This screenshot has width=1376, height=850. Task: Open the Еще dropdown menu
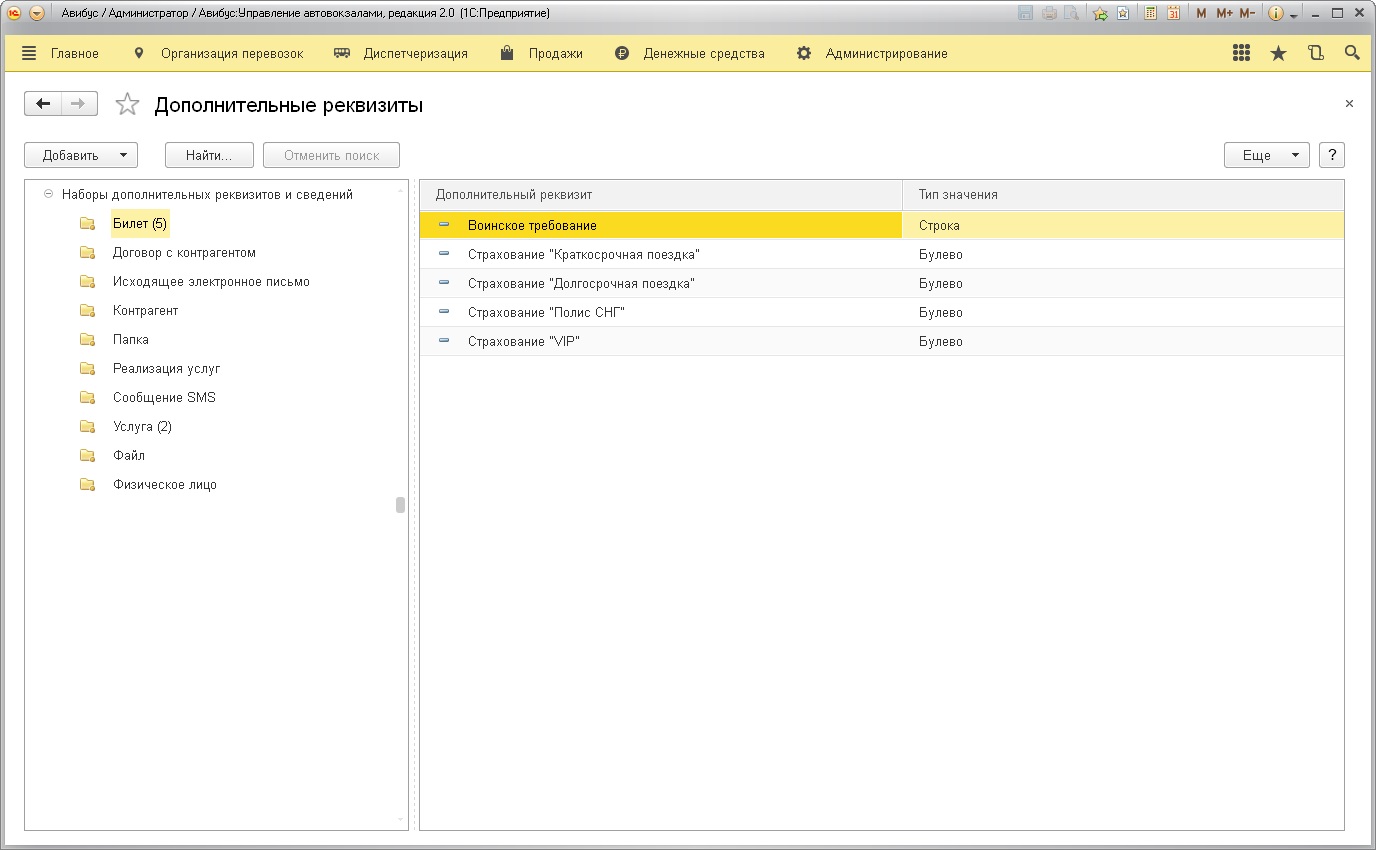pos(1266,155)
